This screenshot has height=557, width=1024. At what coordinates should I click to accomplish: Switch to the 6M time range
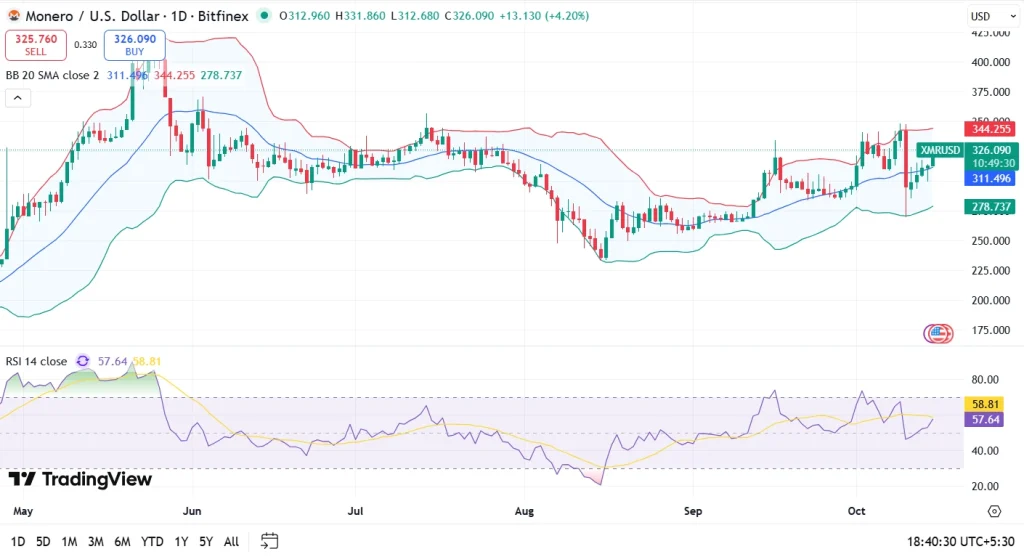122,541
